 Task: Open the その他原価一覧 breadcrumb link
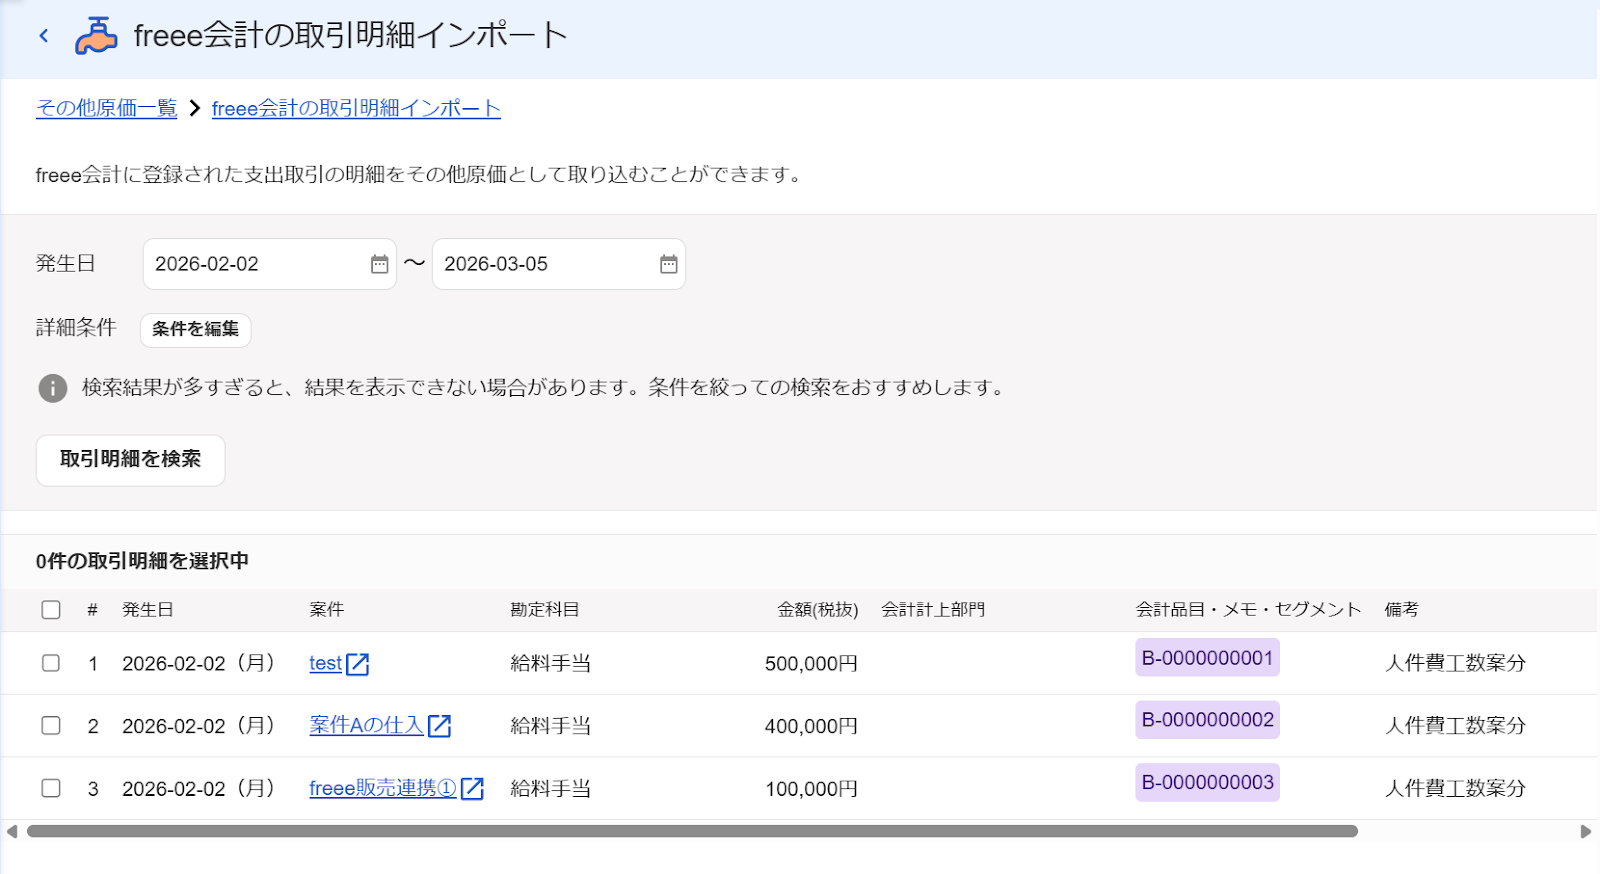106,108
